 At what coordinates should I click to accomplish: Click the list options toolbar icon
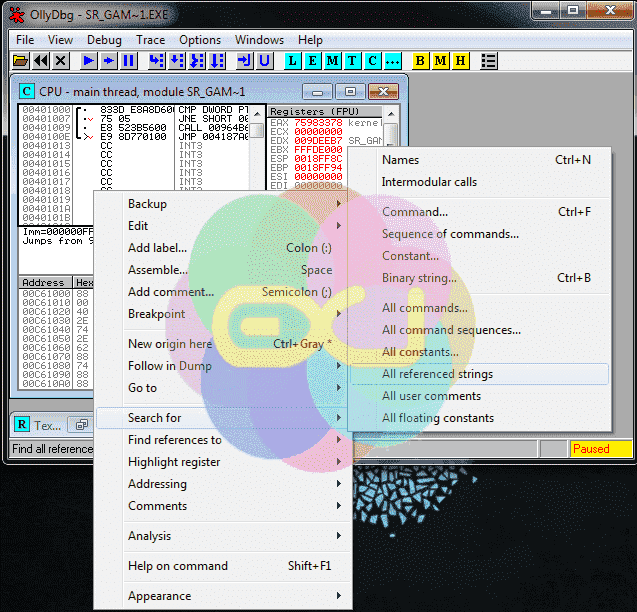pyautogui.click(x=488, y=61)
